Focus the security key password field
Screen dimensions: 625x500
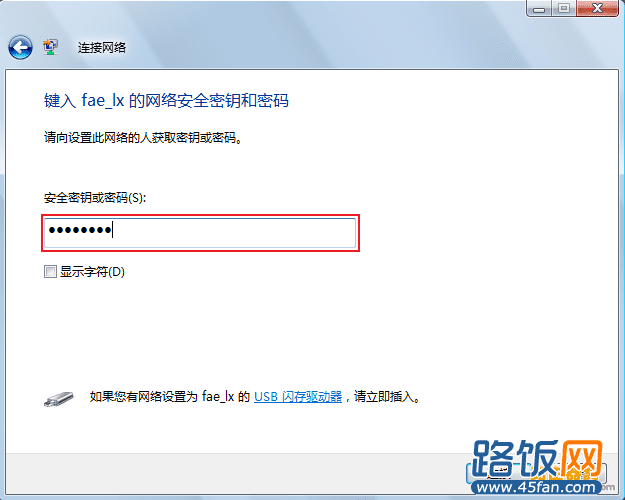click(x=200, y=233)
